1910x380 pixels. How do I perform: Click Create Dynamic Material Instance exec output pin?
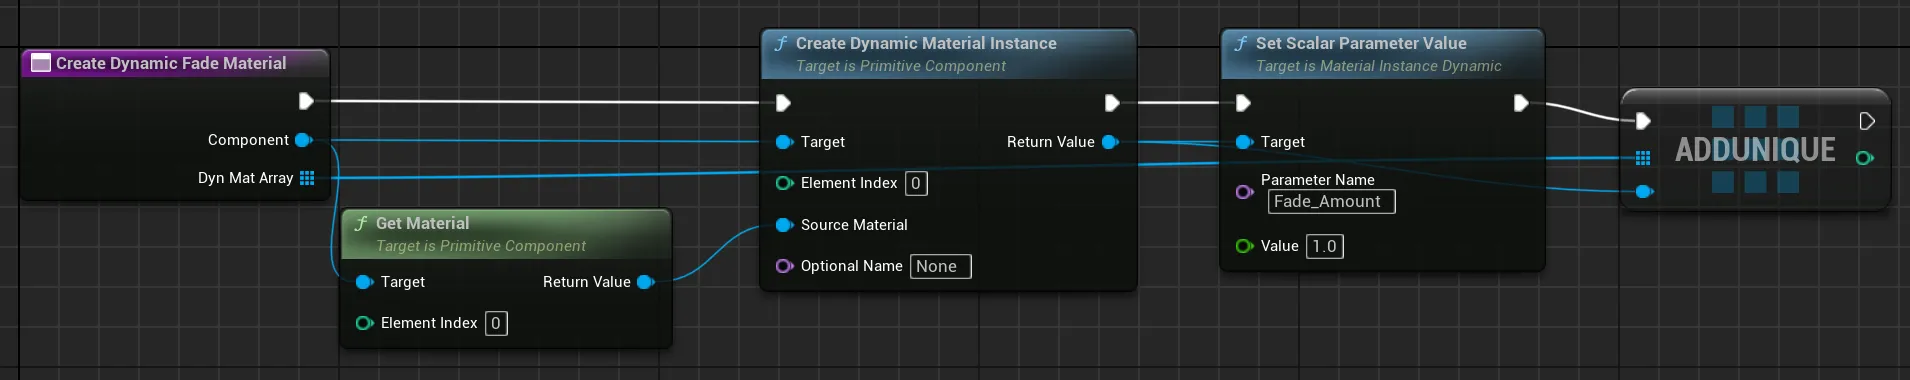[x=1111, y=103]
